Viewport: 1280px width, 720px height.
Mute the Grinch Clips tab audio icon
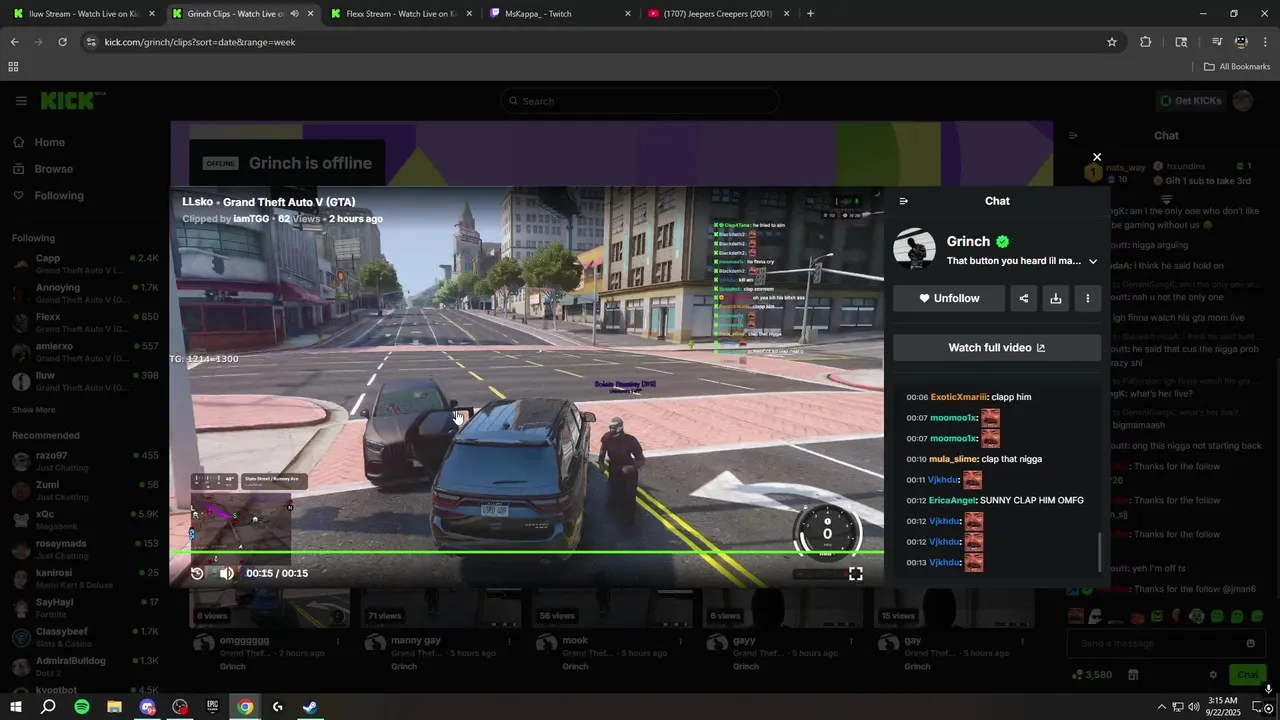coord(294,14)
